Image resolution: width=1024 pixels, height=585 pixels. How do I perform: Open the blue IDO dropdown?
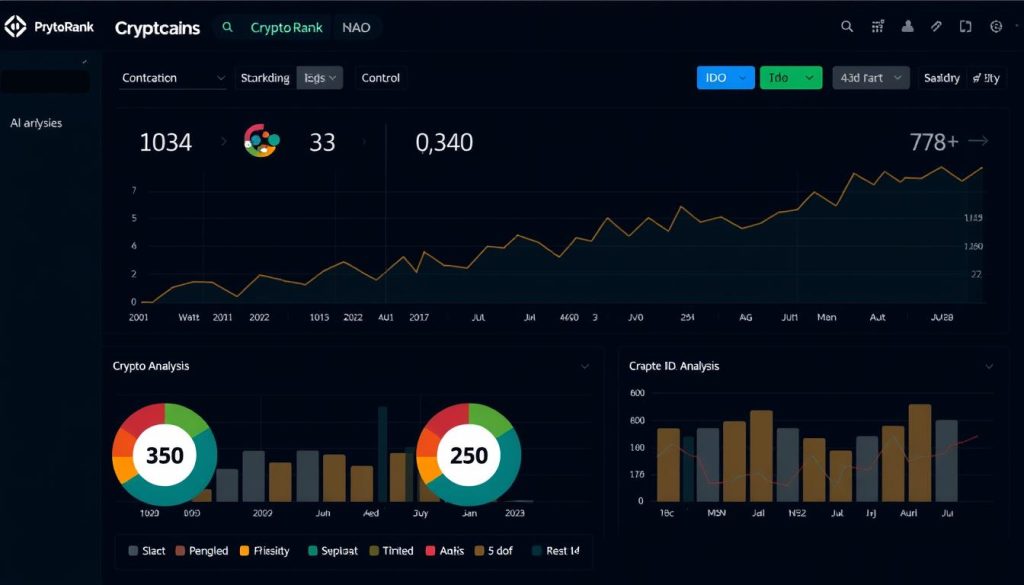coord(726,78)
